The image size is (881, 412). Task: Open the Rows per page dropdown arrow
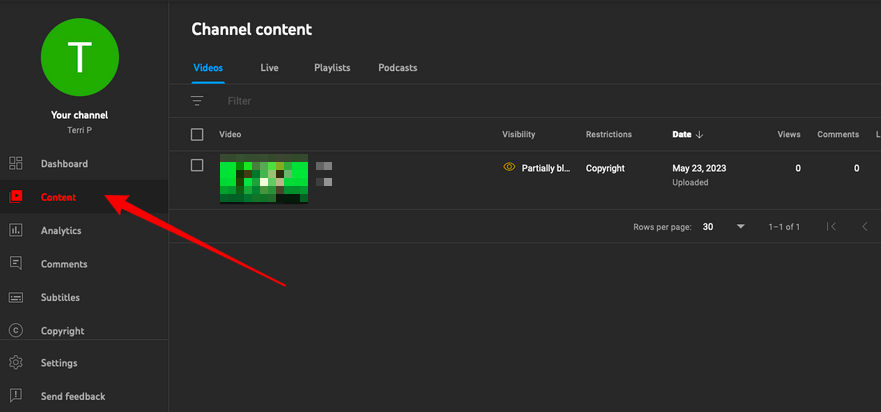(x=741, y=227)
